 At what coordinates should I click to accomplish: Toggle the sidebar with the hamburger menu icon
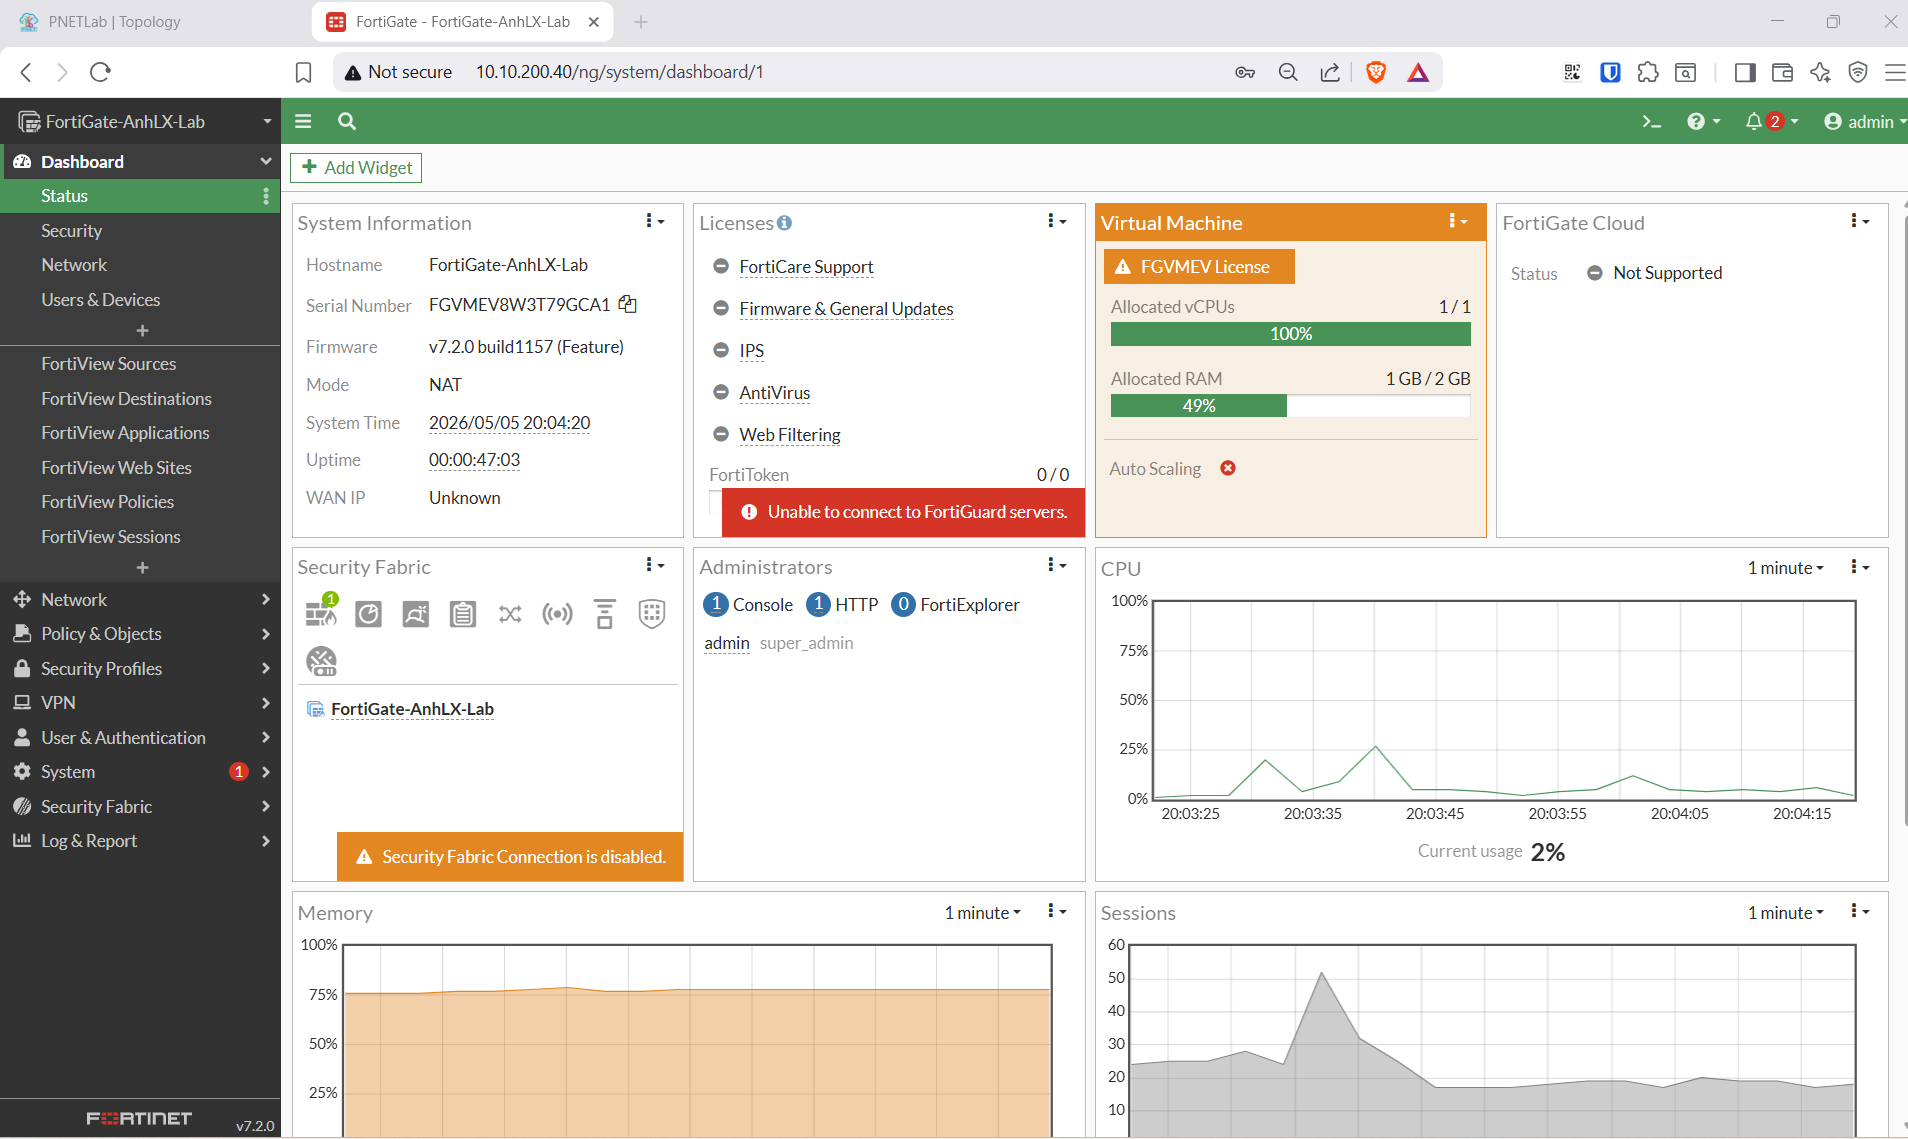point(303,121)
